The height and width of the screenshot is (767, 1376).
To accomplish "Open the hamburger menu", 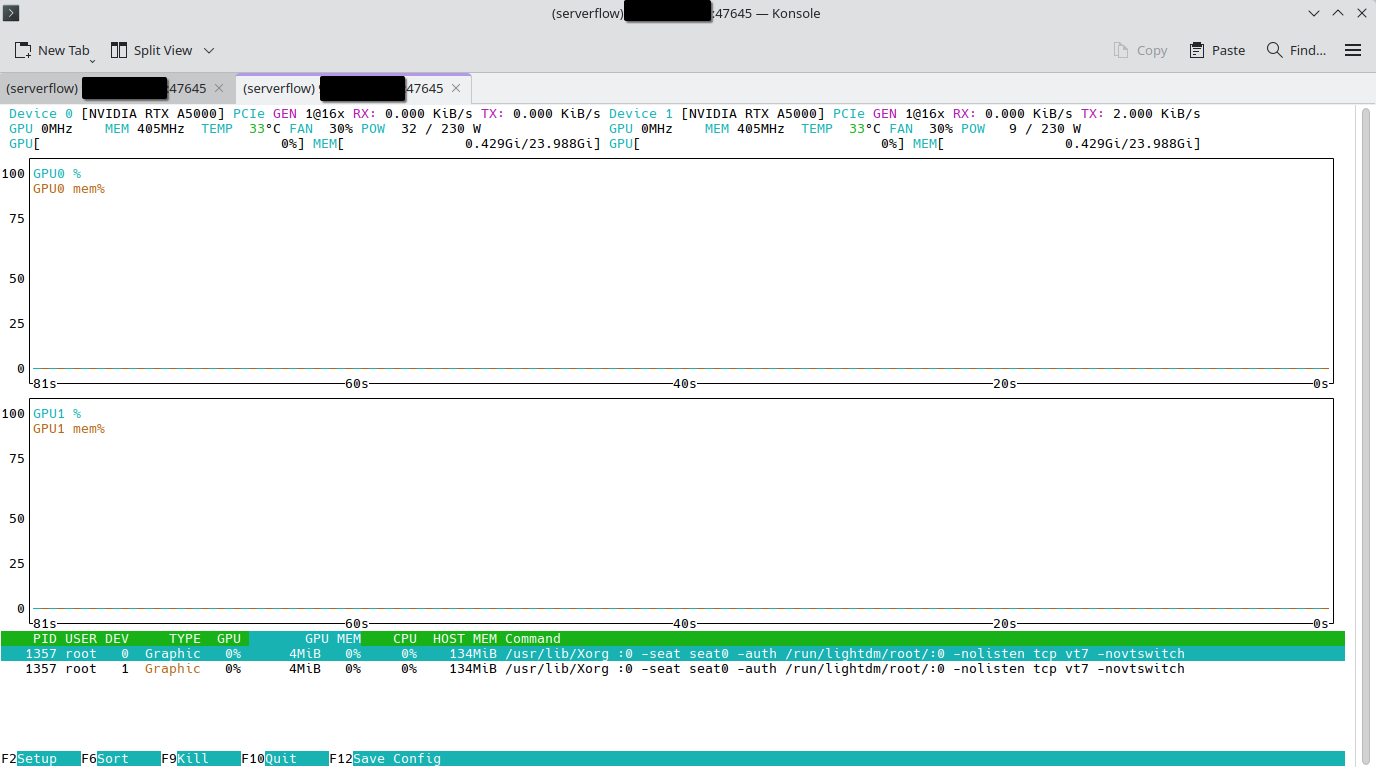I will (x=1353, y=50).
